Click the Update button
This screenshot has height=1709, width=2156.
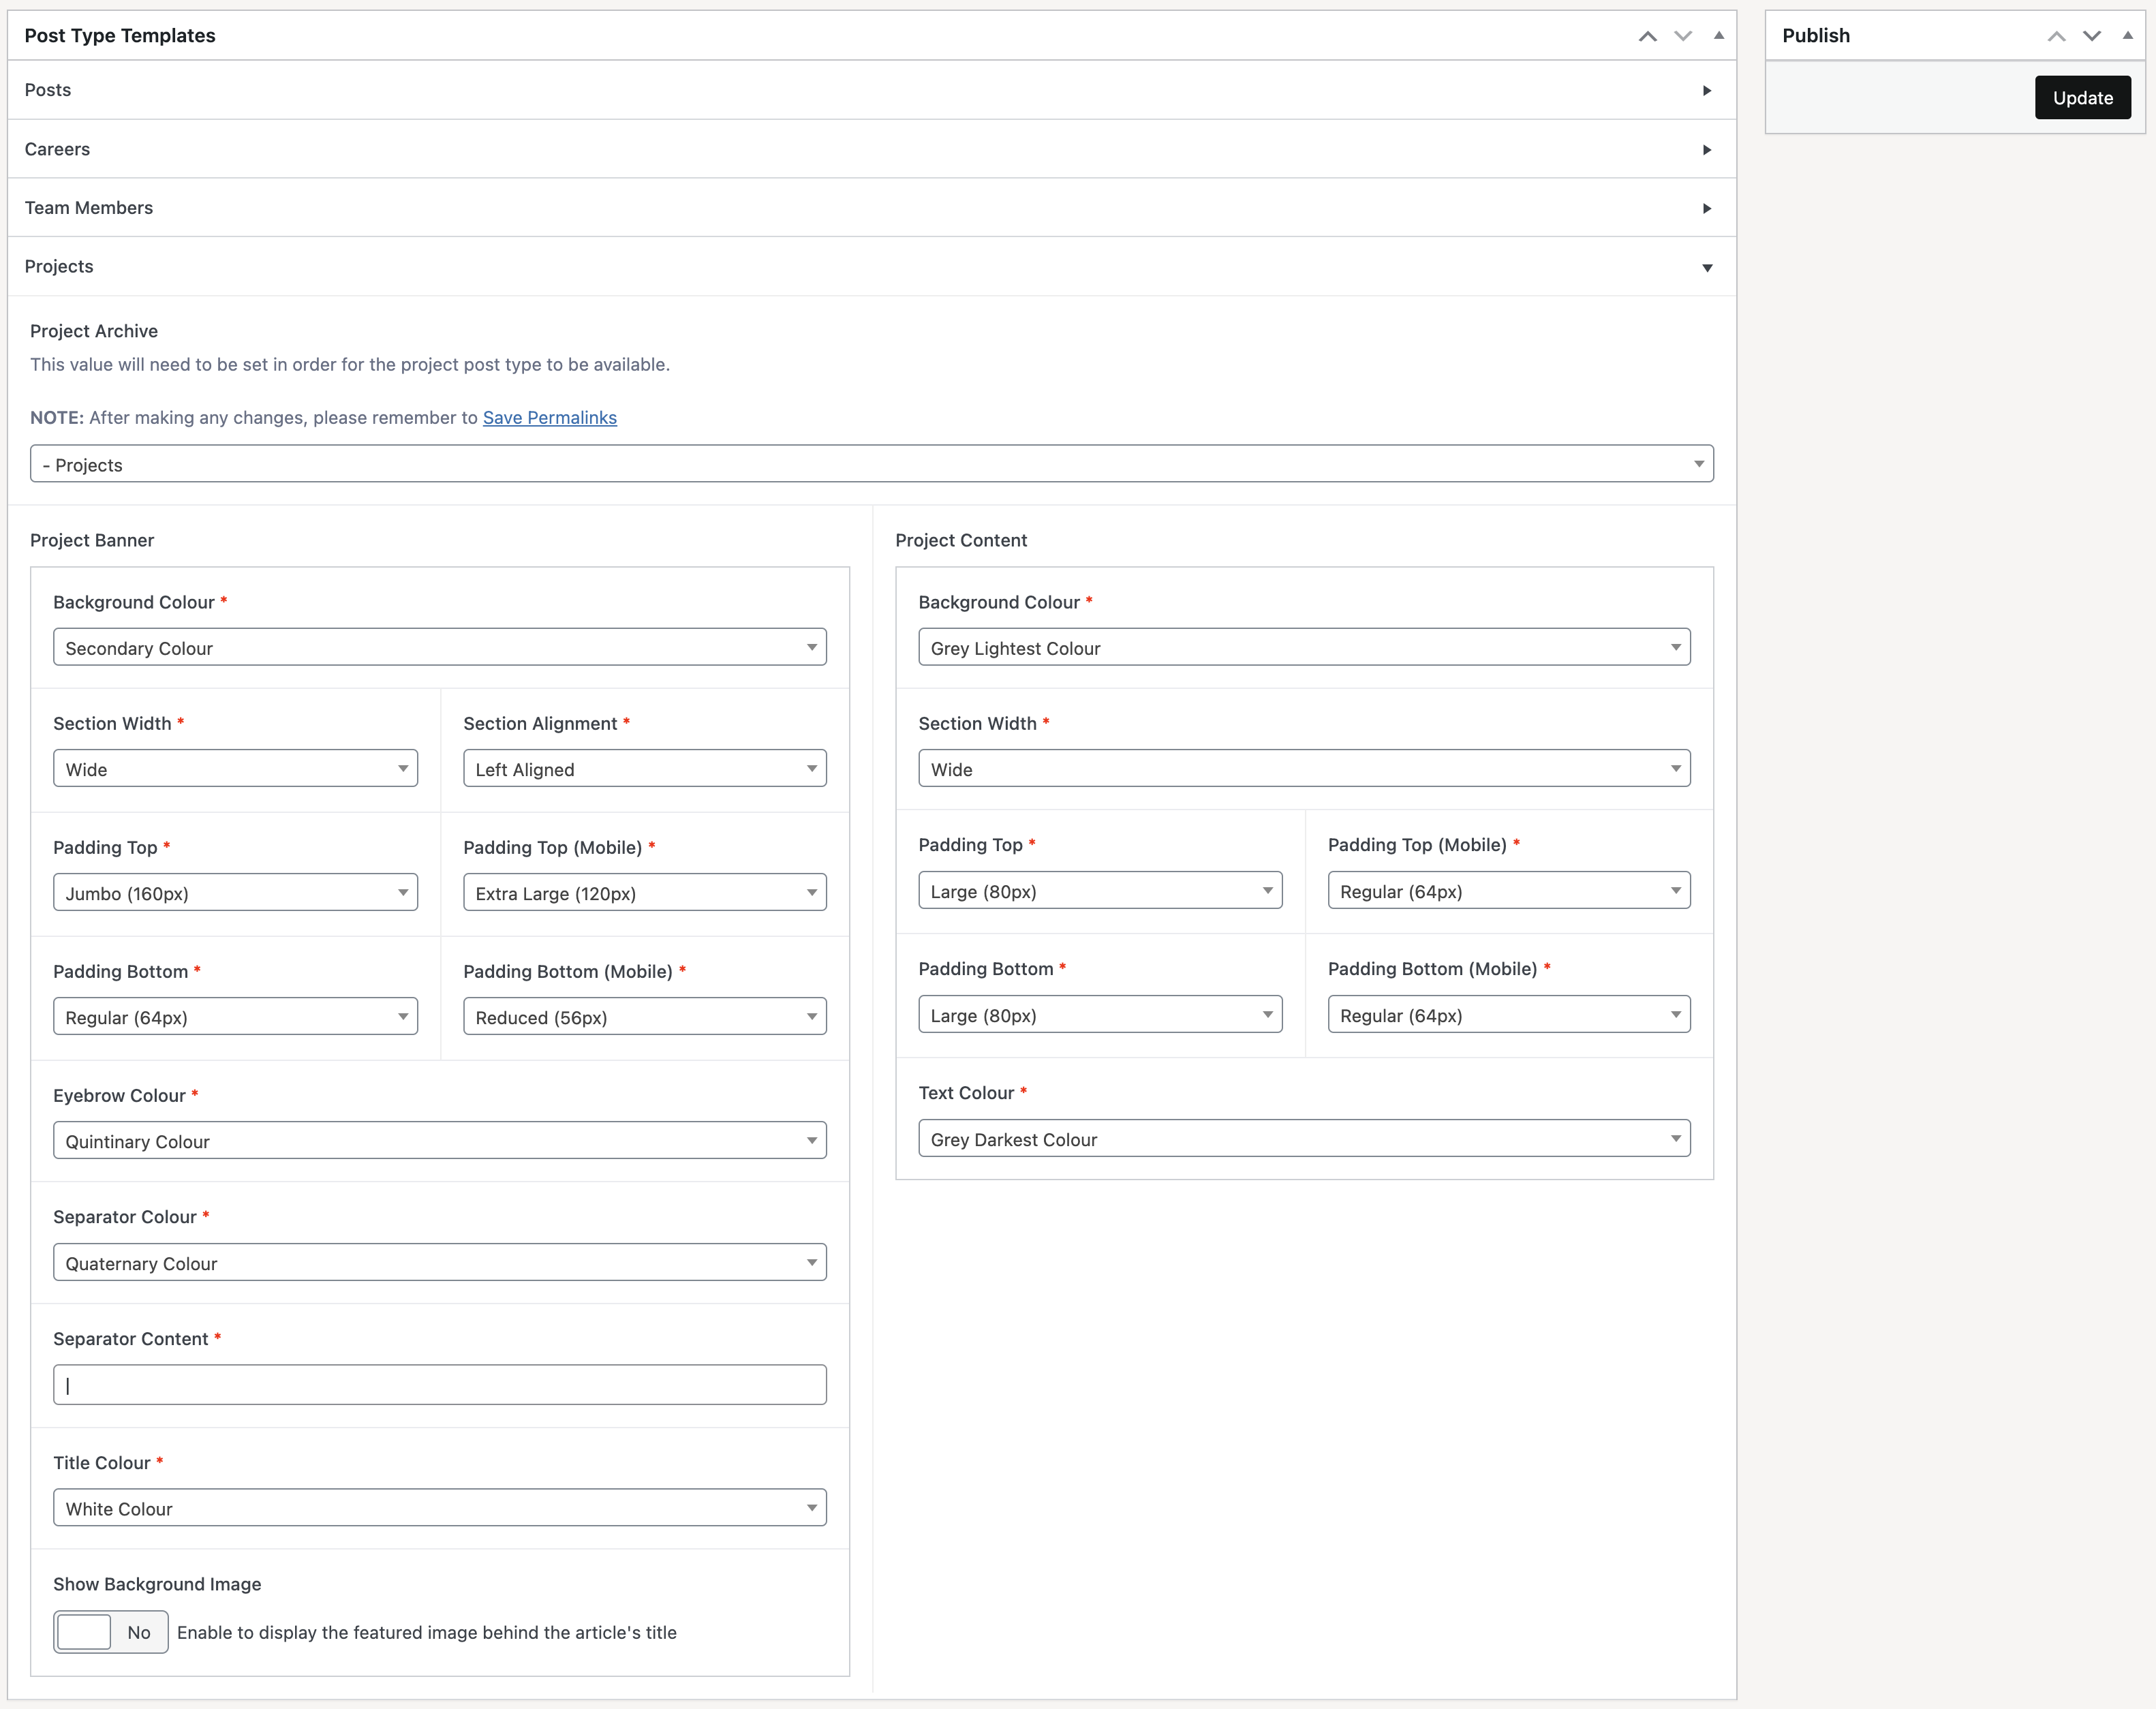click(x=2082, y=98)
